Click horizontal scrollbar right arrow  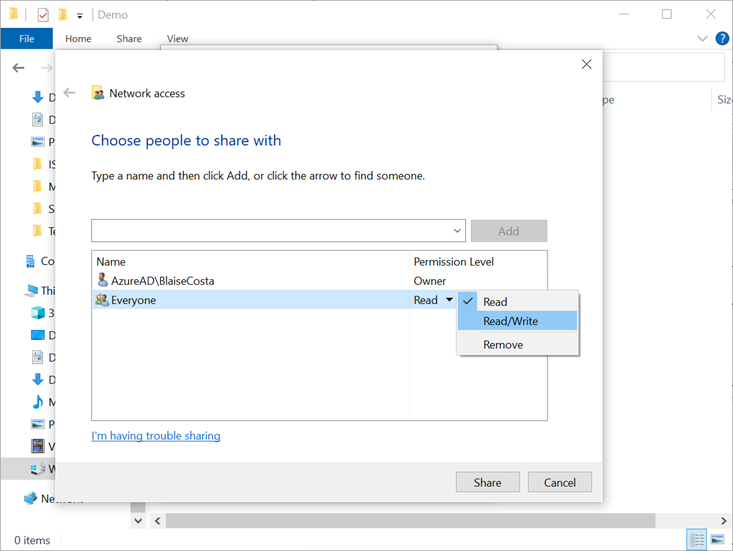[723, 521]
